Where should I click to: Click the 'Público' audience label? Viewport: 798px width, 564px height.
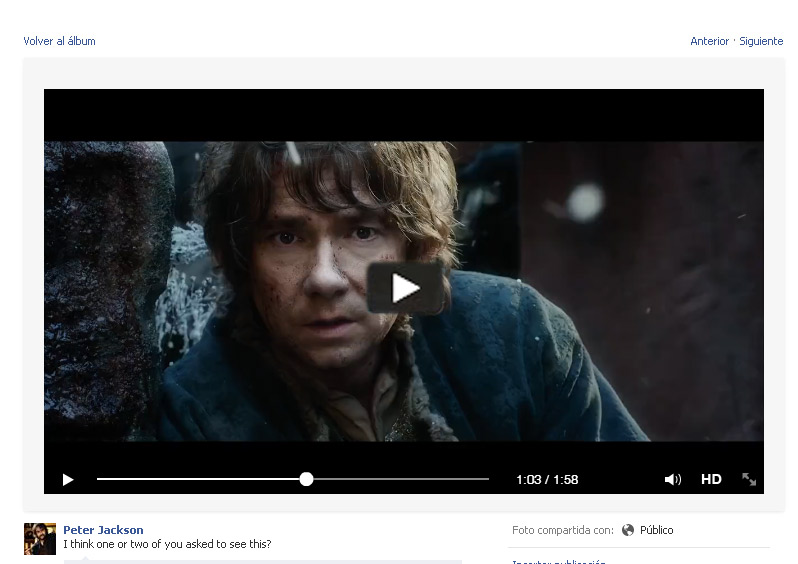pos(657,530)
